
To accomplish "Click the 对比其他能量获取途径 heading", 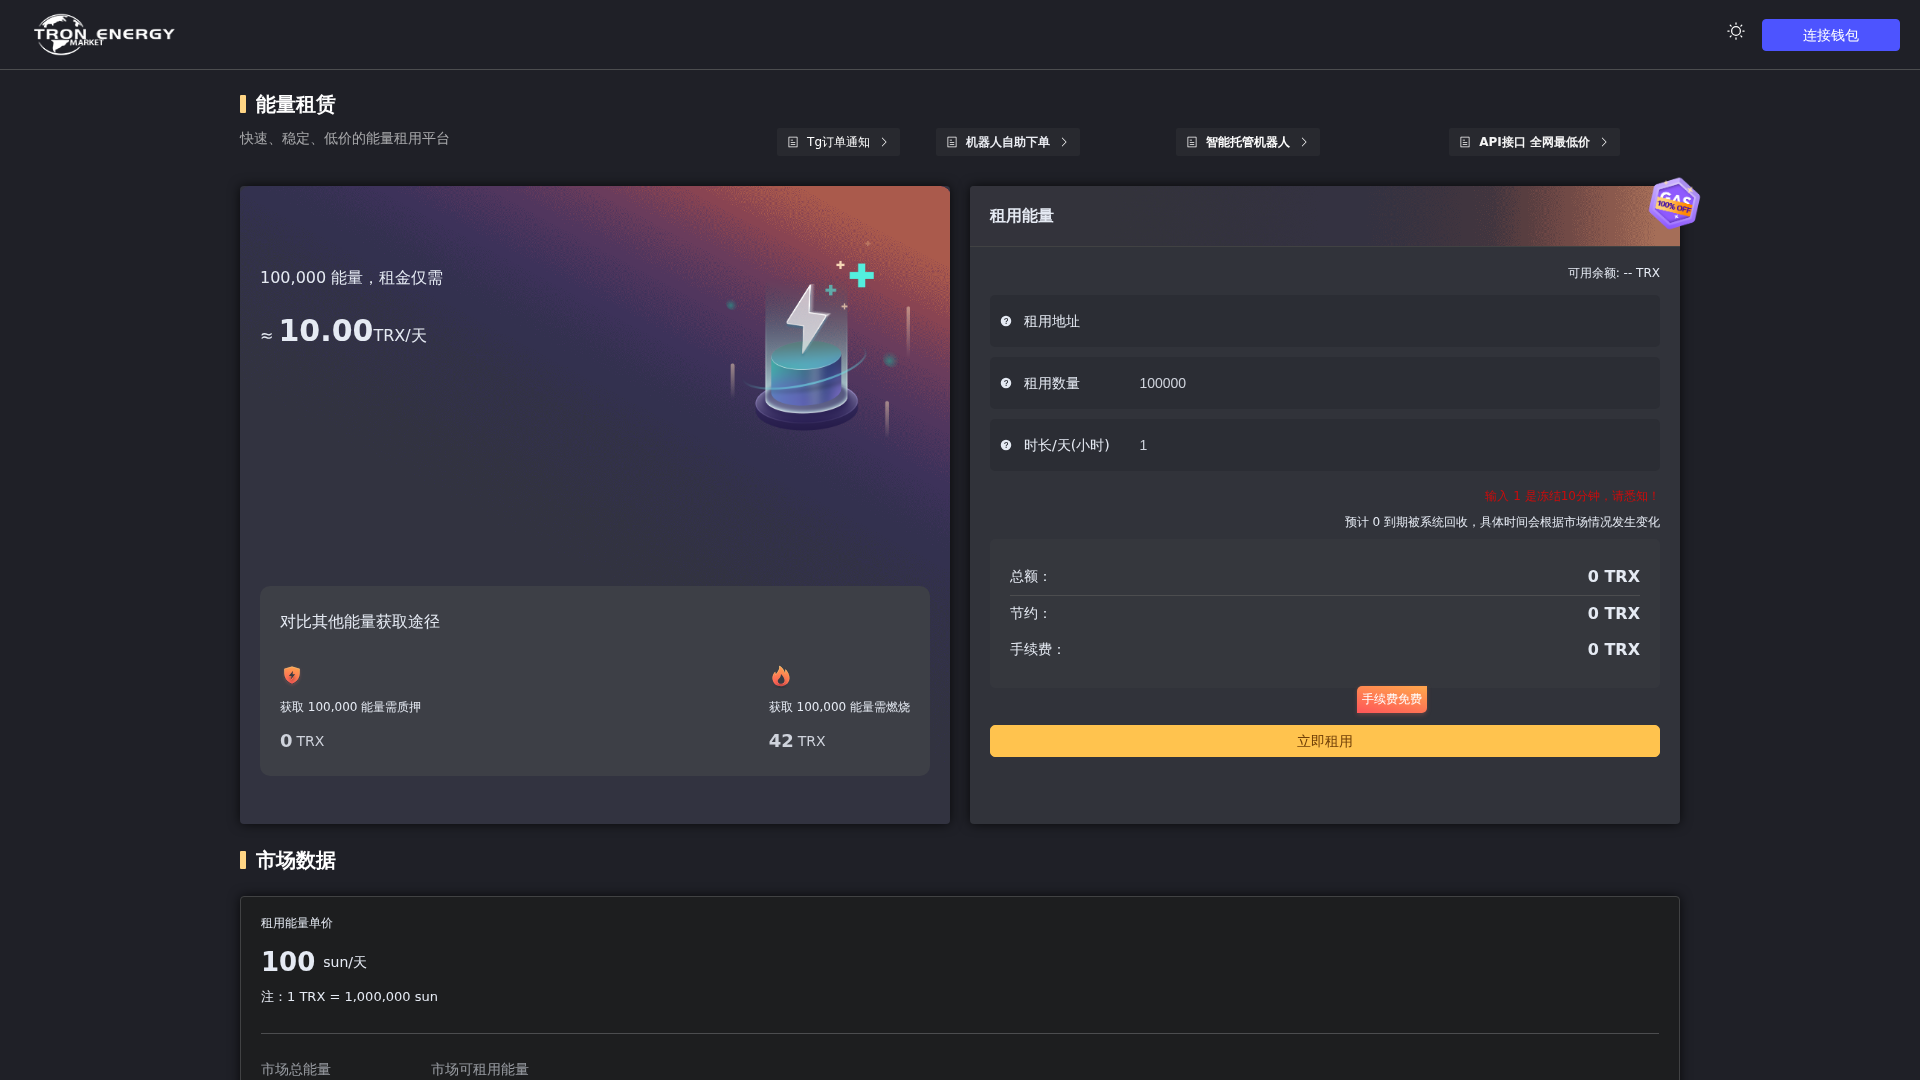I will pos(360,621).
